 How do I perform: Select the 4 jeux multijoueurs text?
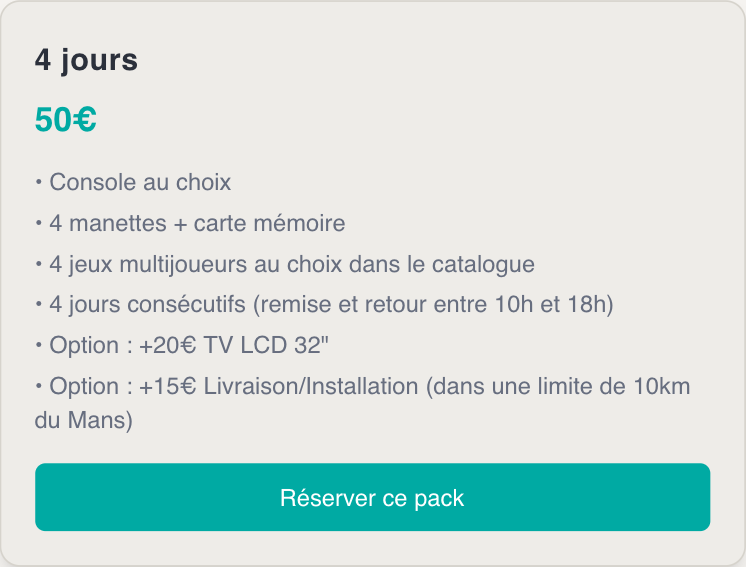click(x=148, y=264)
